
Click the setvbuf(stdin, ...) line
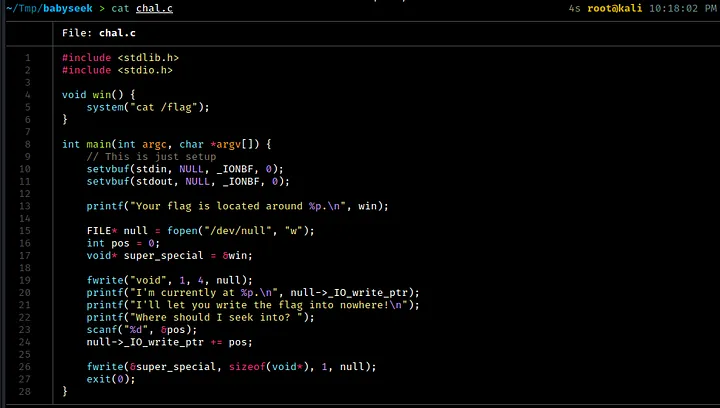185,169
